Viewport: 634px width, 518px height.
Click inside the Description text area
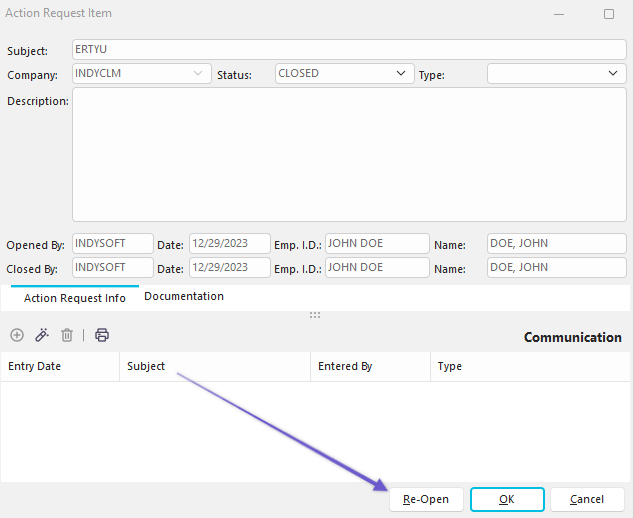348,155
